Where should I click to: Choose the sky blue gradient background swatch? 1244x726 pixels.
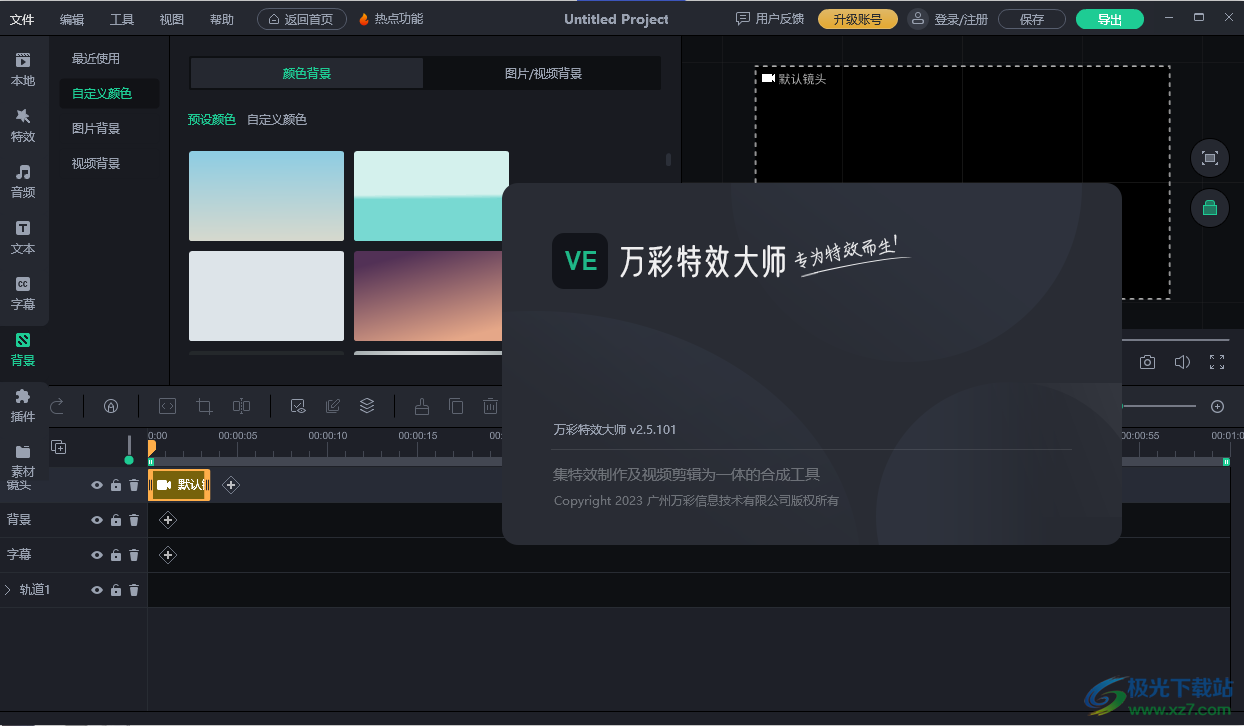click(266, 196)
